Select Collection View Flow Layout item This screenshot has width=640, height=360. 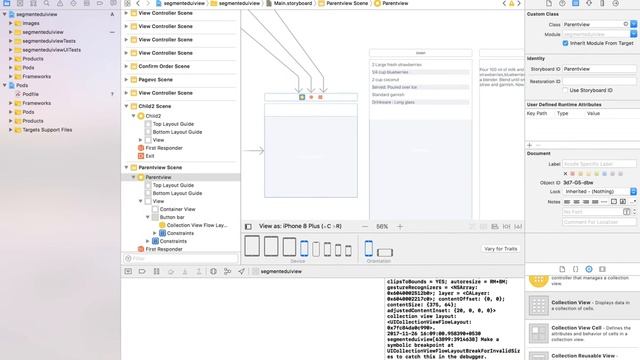click(193, 225)
